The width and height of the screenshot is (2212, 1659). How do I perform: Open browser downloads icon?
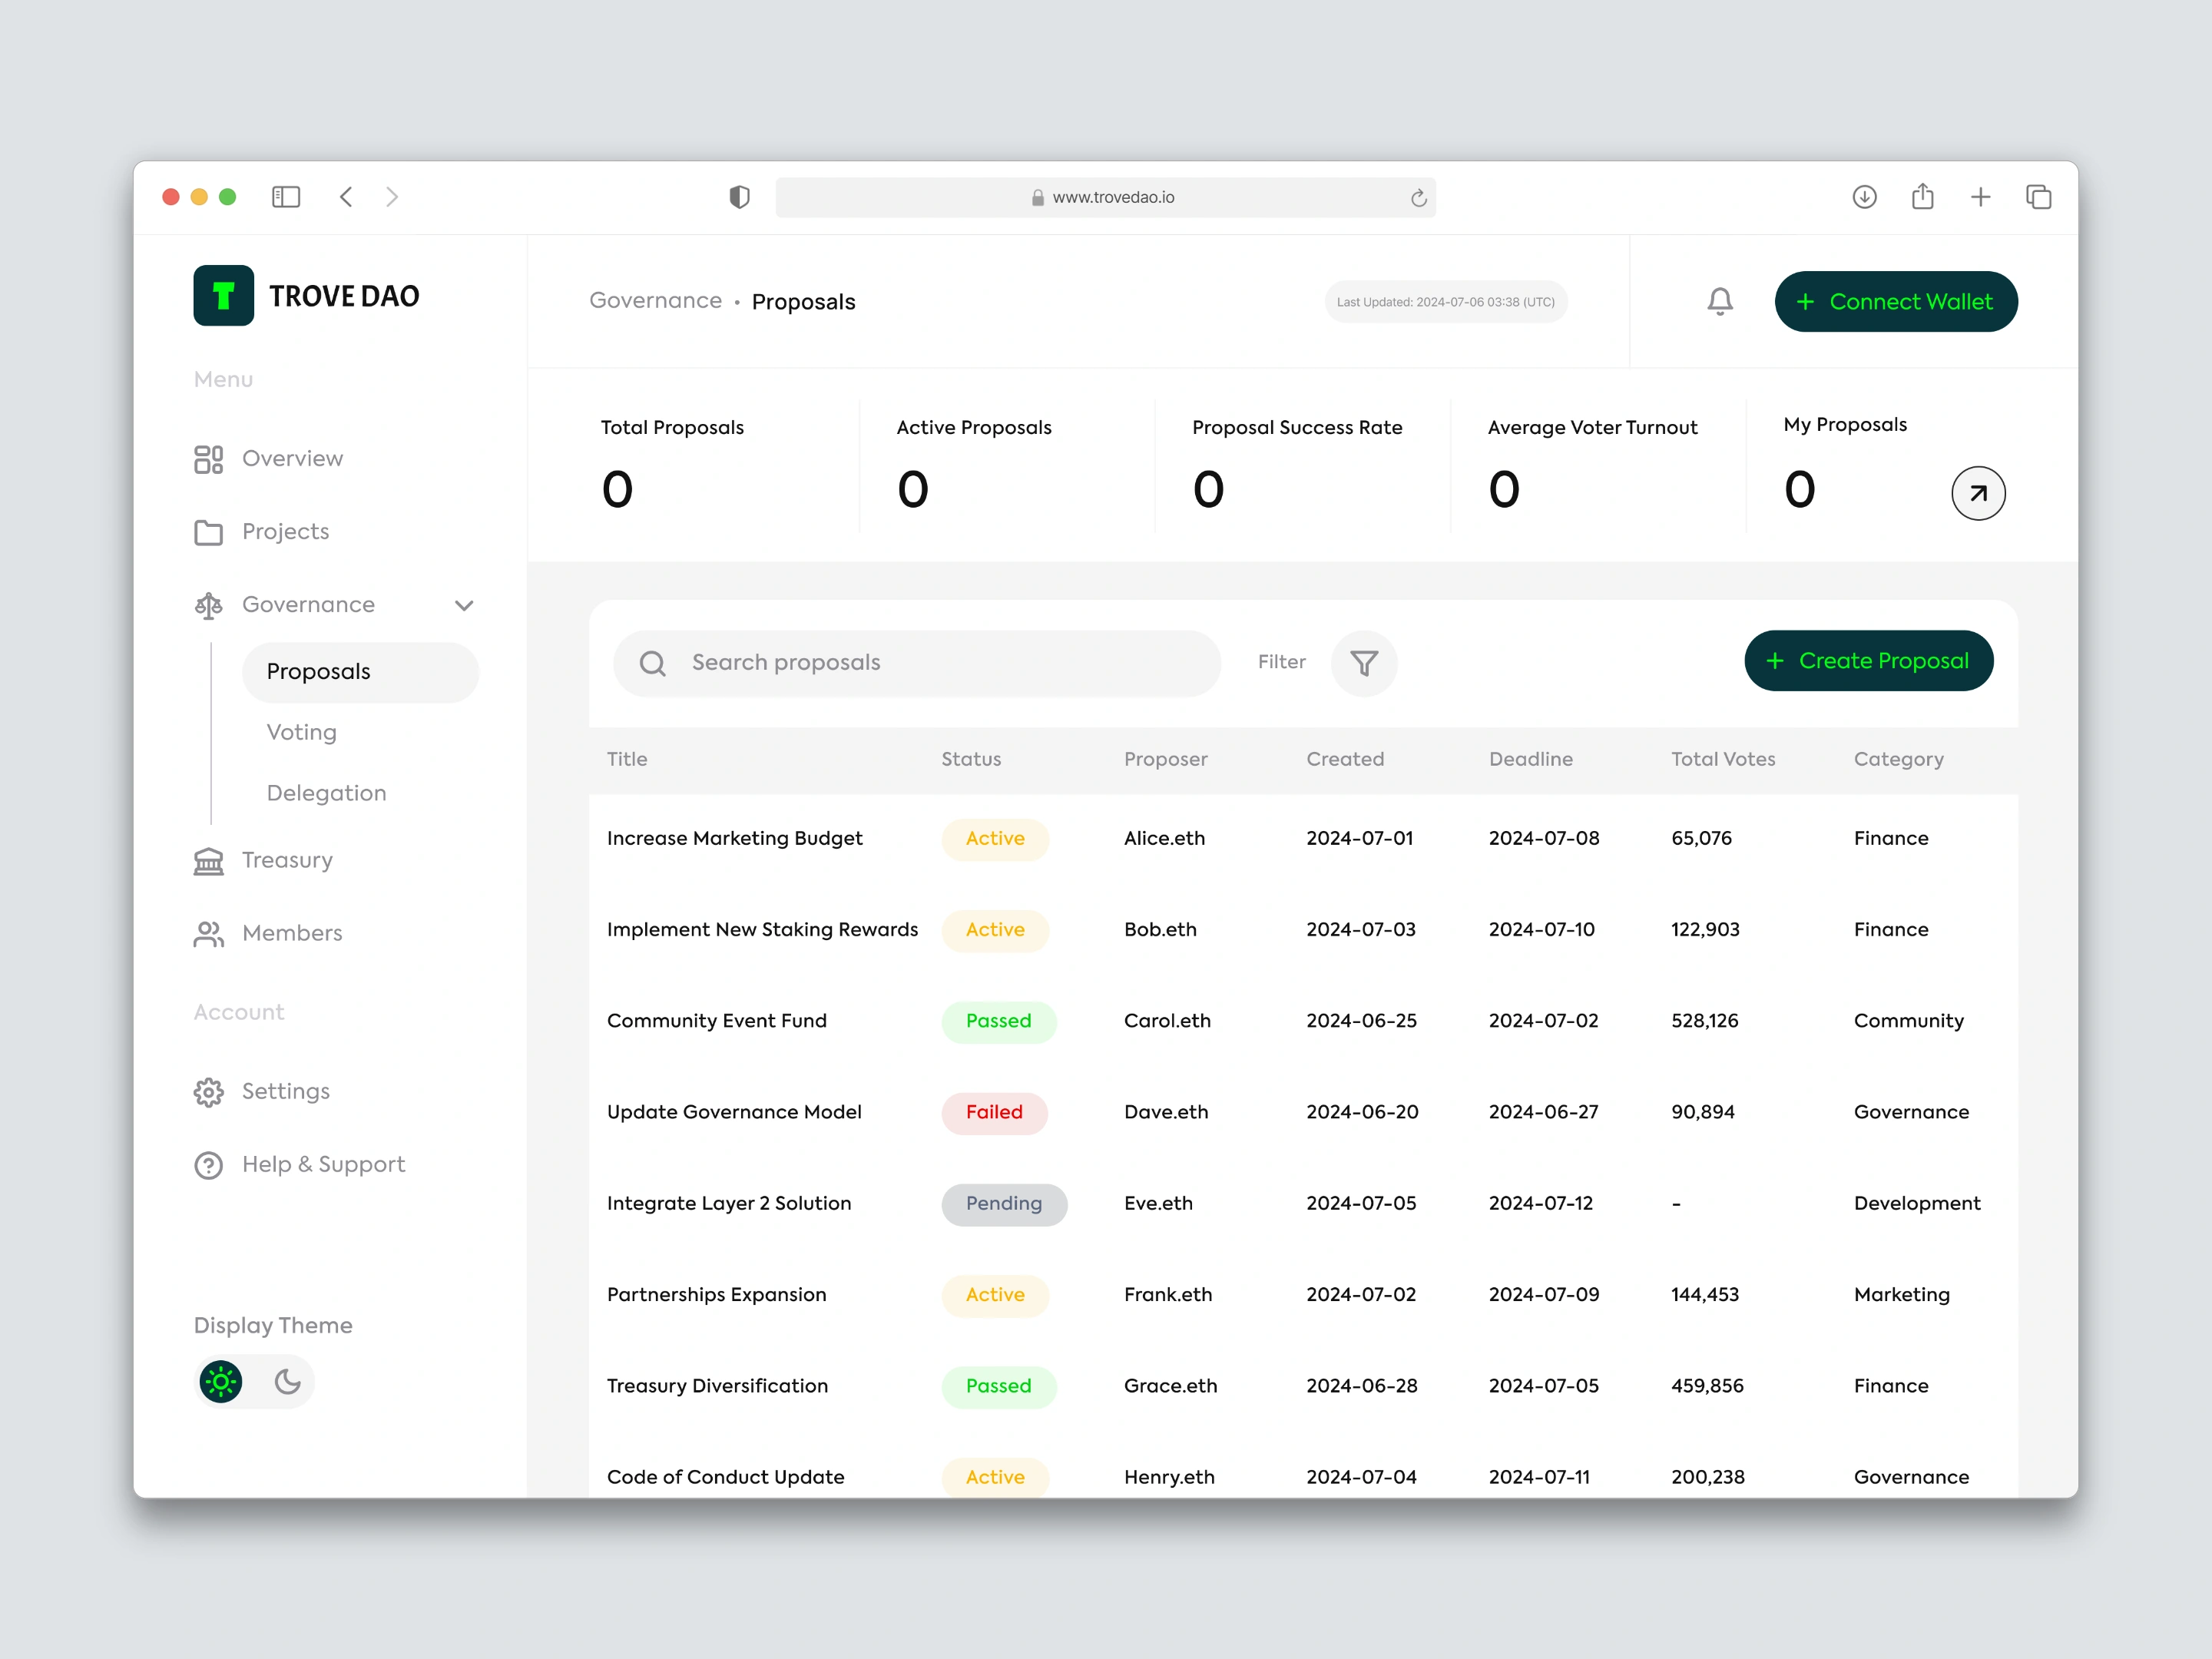tap(1864, 197)
